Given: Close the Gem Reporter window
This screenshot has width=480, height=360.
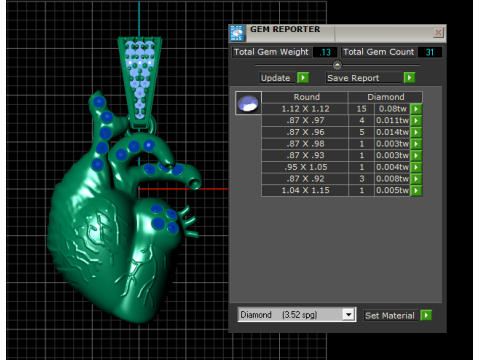Looking at the screenshot, I should 438,32.
